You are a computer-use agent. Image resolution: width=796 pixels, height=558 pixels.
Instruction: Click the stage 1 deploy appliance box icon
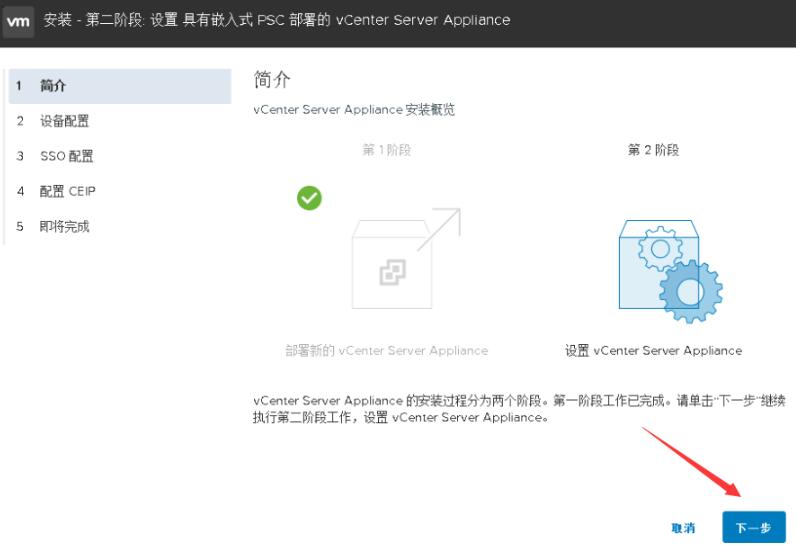(406, 258)
